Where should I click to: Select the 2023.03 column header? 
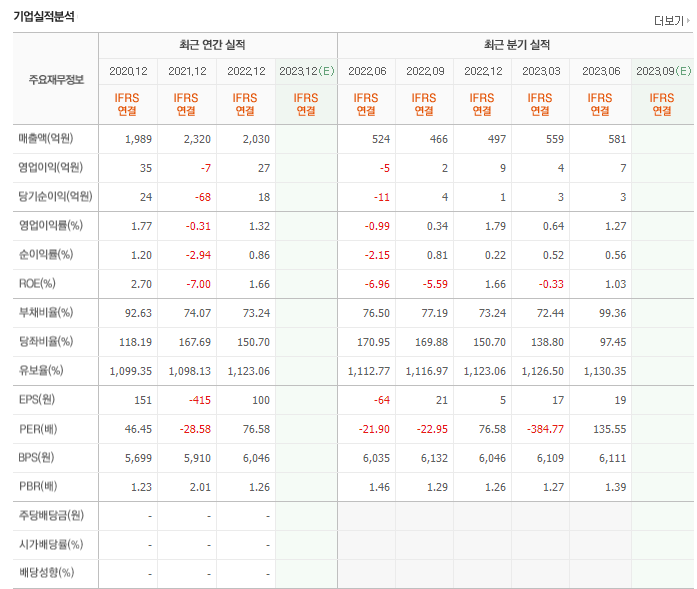tap(541, 71)
